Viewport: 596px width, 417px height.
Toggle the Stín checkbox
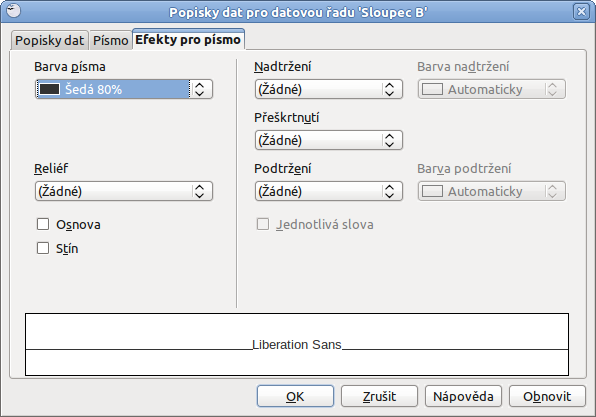coord(43,248)
